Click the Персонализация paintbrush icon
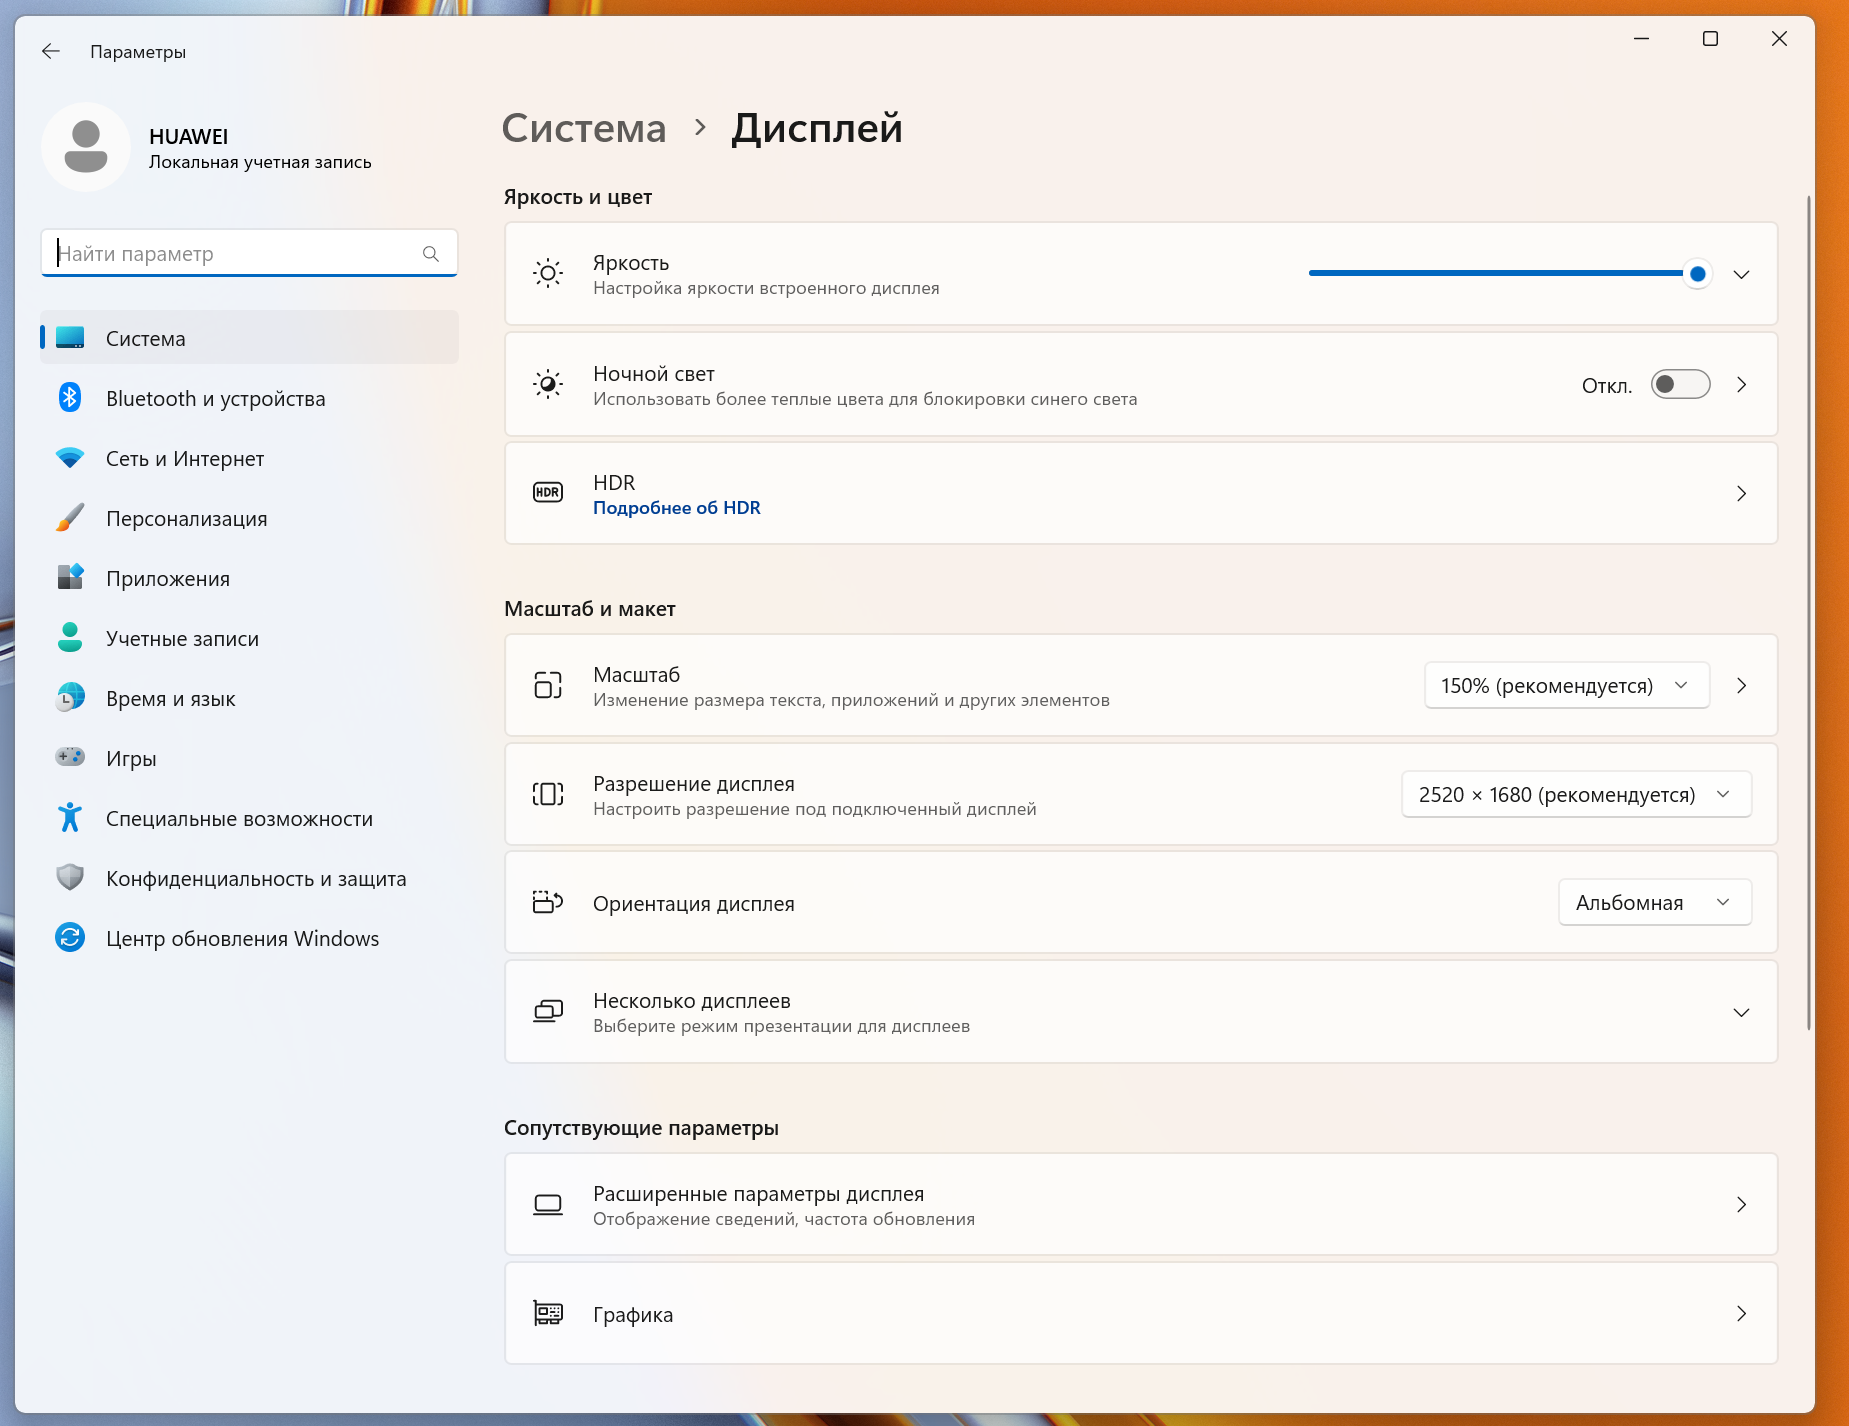The height and width of the screenshot is (1426, 1849). pos(70,518)
